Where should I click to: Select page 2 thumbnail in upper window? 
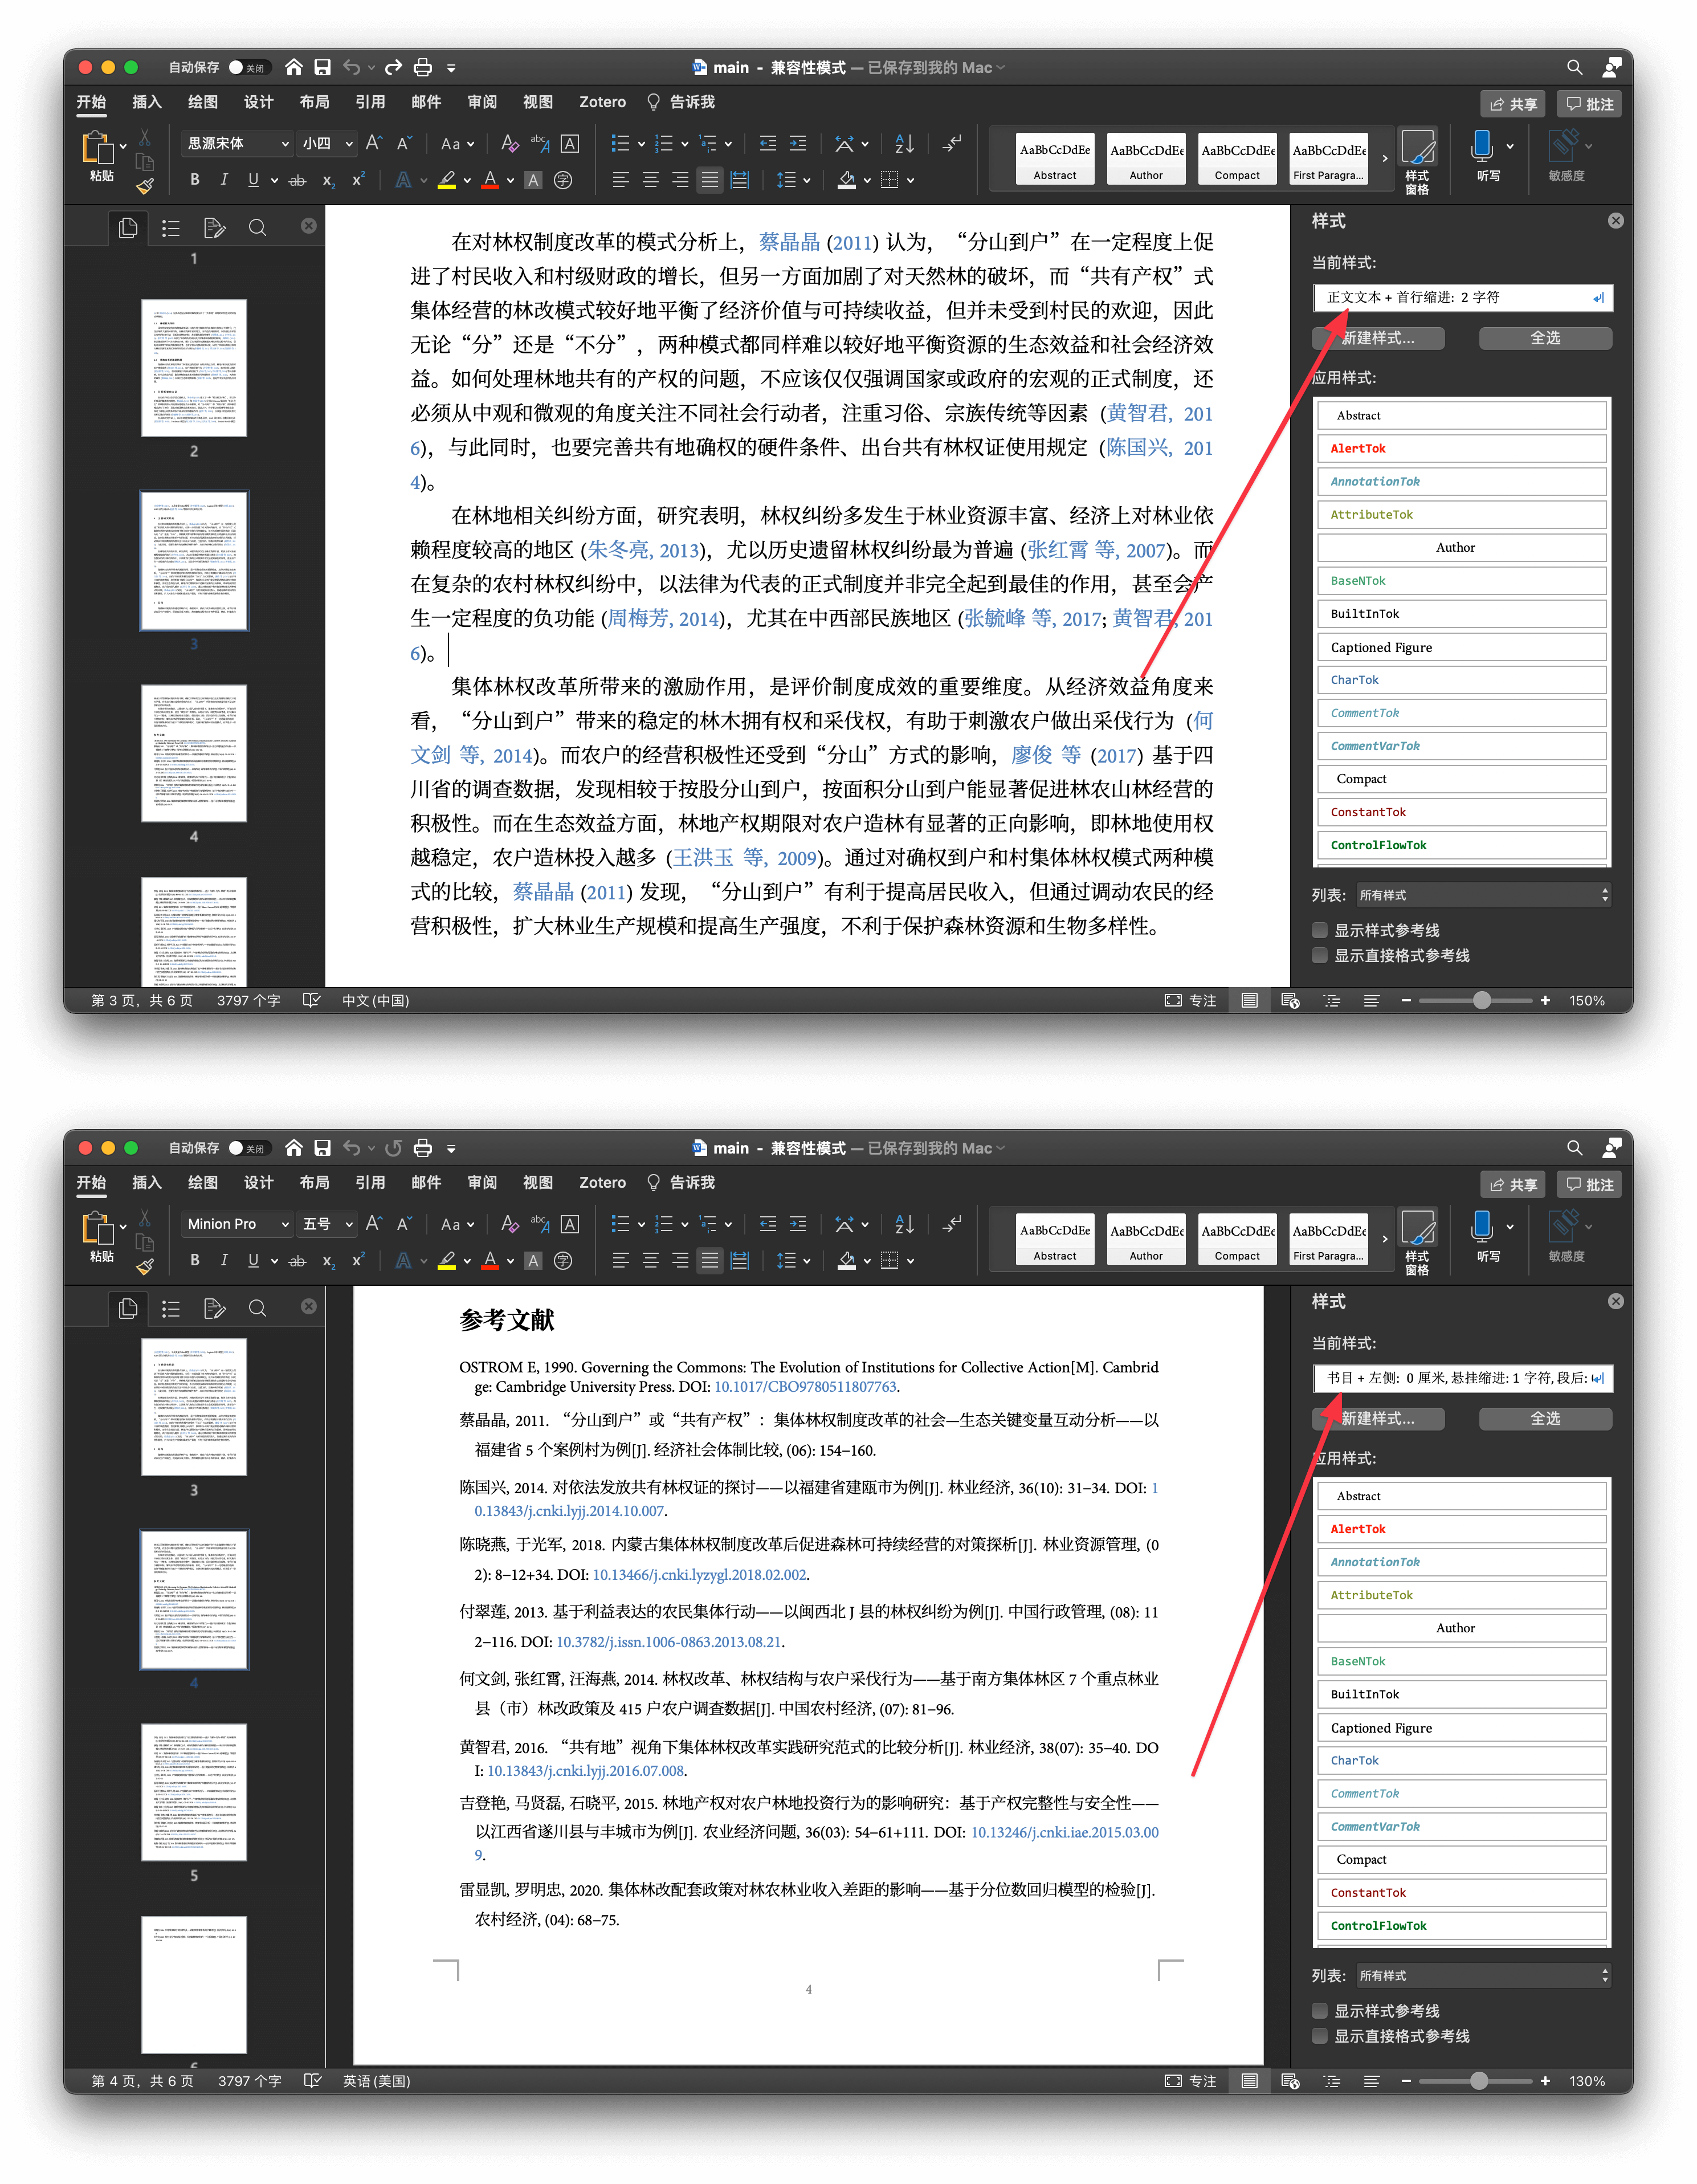click(194, 367)
